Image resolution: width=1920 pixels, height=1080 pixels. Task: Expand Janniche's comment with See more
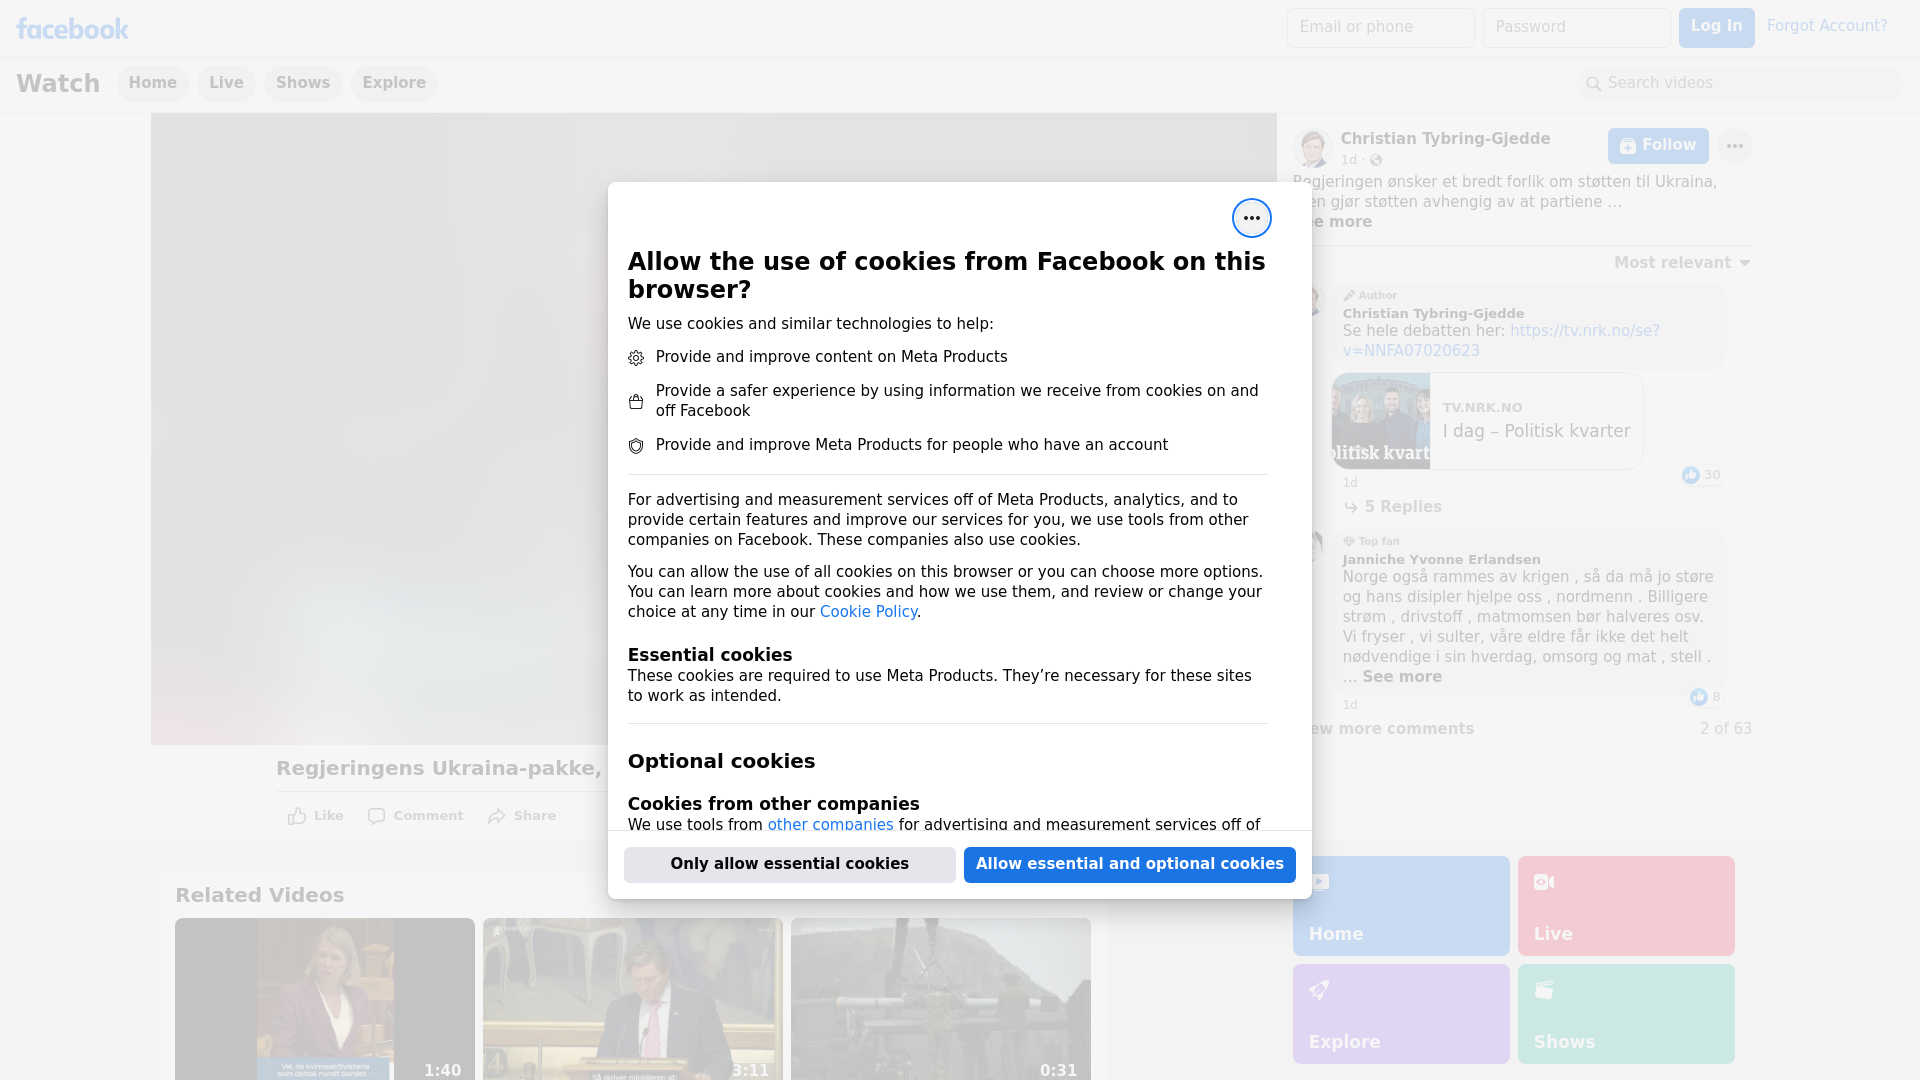[x=1402, y=677]
